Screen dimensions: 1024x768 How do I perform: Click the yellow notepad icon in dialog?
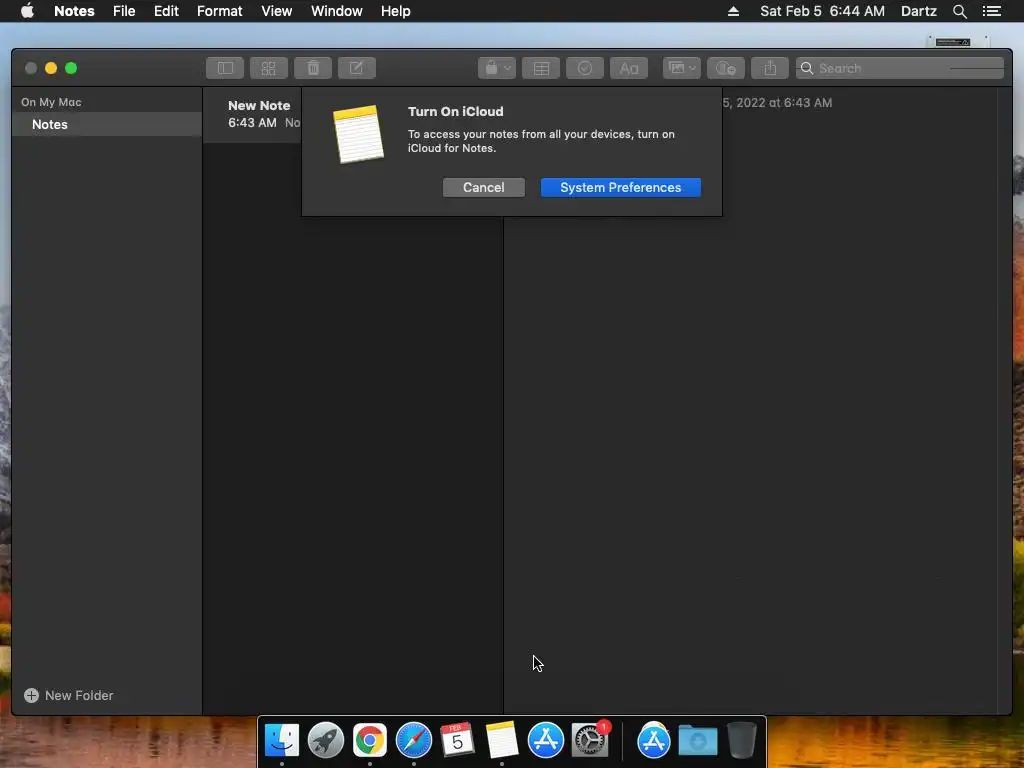(358, 135)
